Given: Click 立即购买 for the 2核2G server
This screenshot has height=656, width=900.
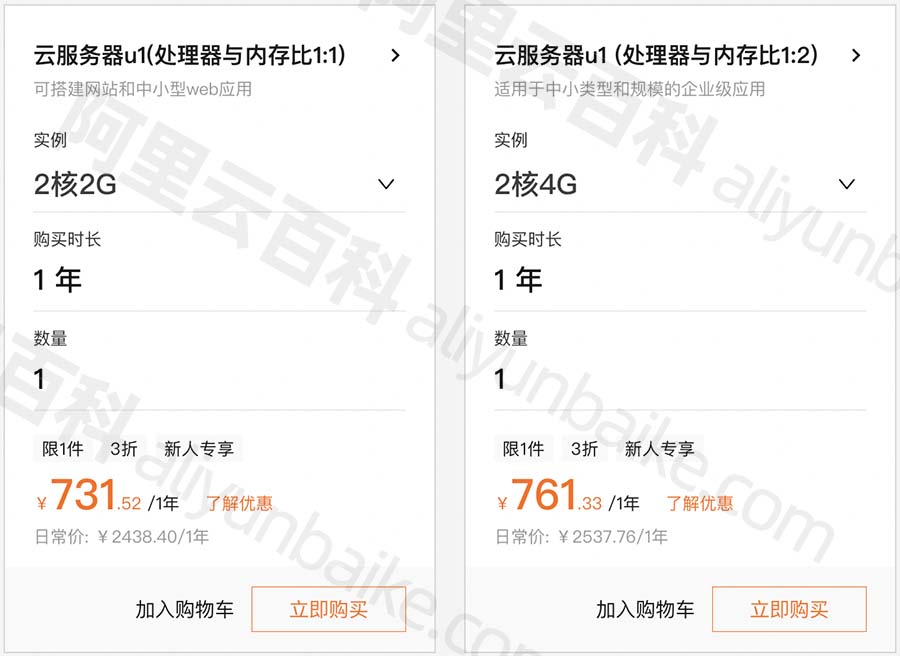Looking at the screenshot, I should [x=328, y=609].
